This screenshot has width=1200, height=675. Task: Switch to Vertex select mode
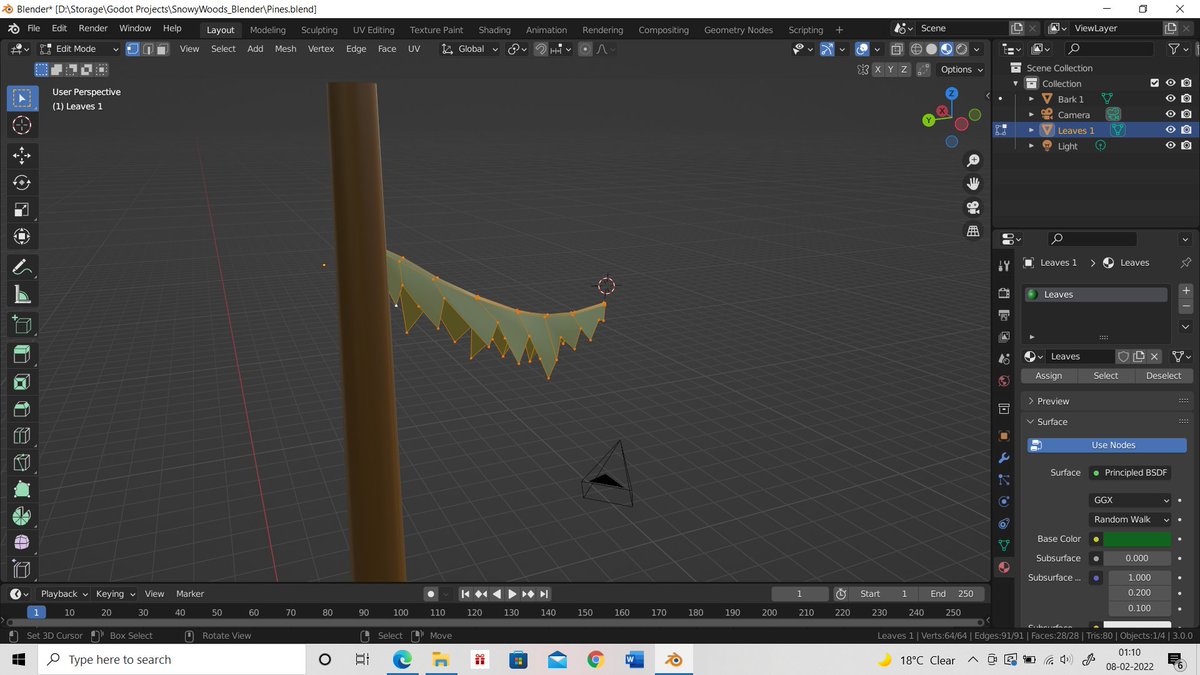pos(133,48)
